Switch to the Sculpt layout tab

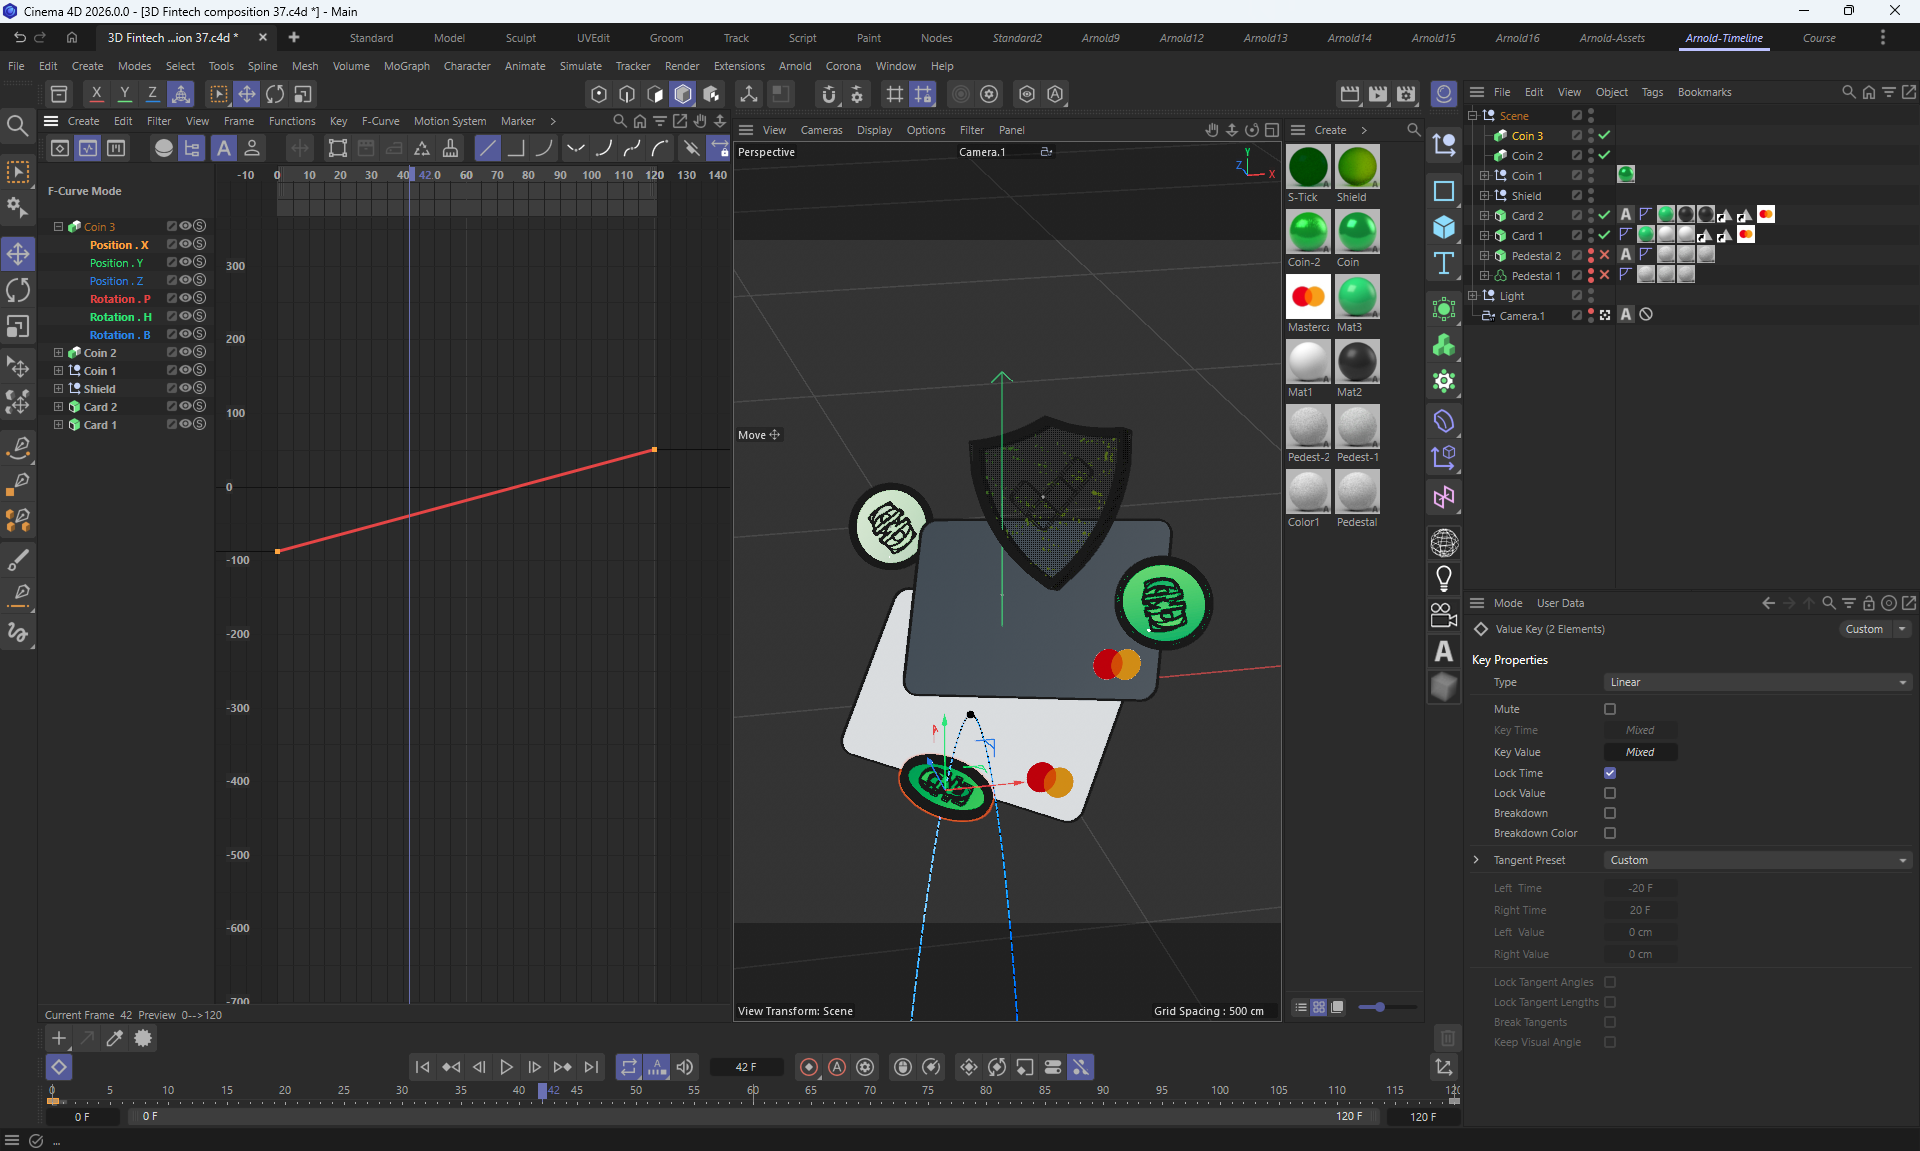pyautogui.click(x=520, y=38)
